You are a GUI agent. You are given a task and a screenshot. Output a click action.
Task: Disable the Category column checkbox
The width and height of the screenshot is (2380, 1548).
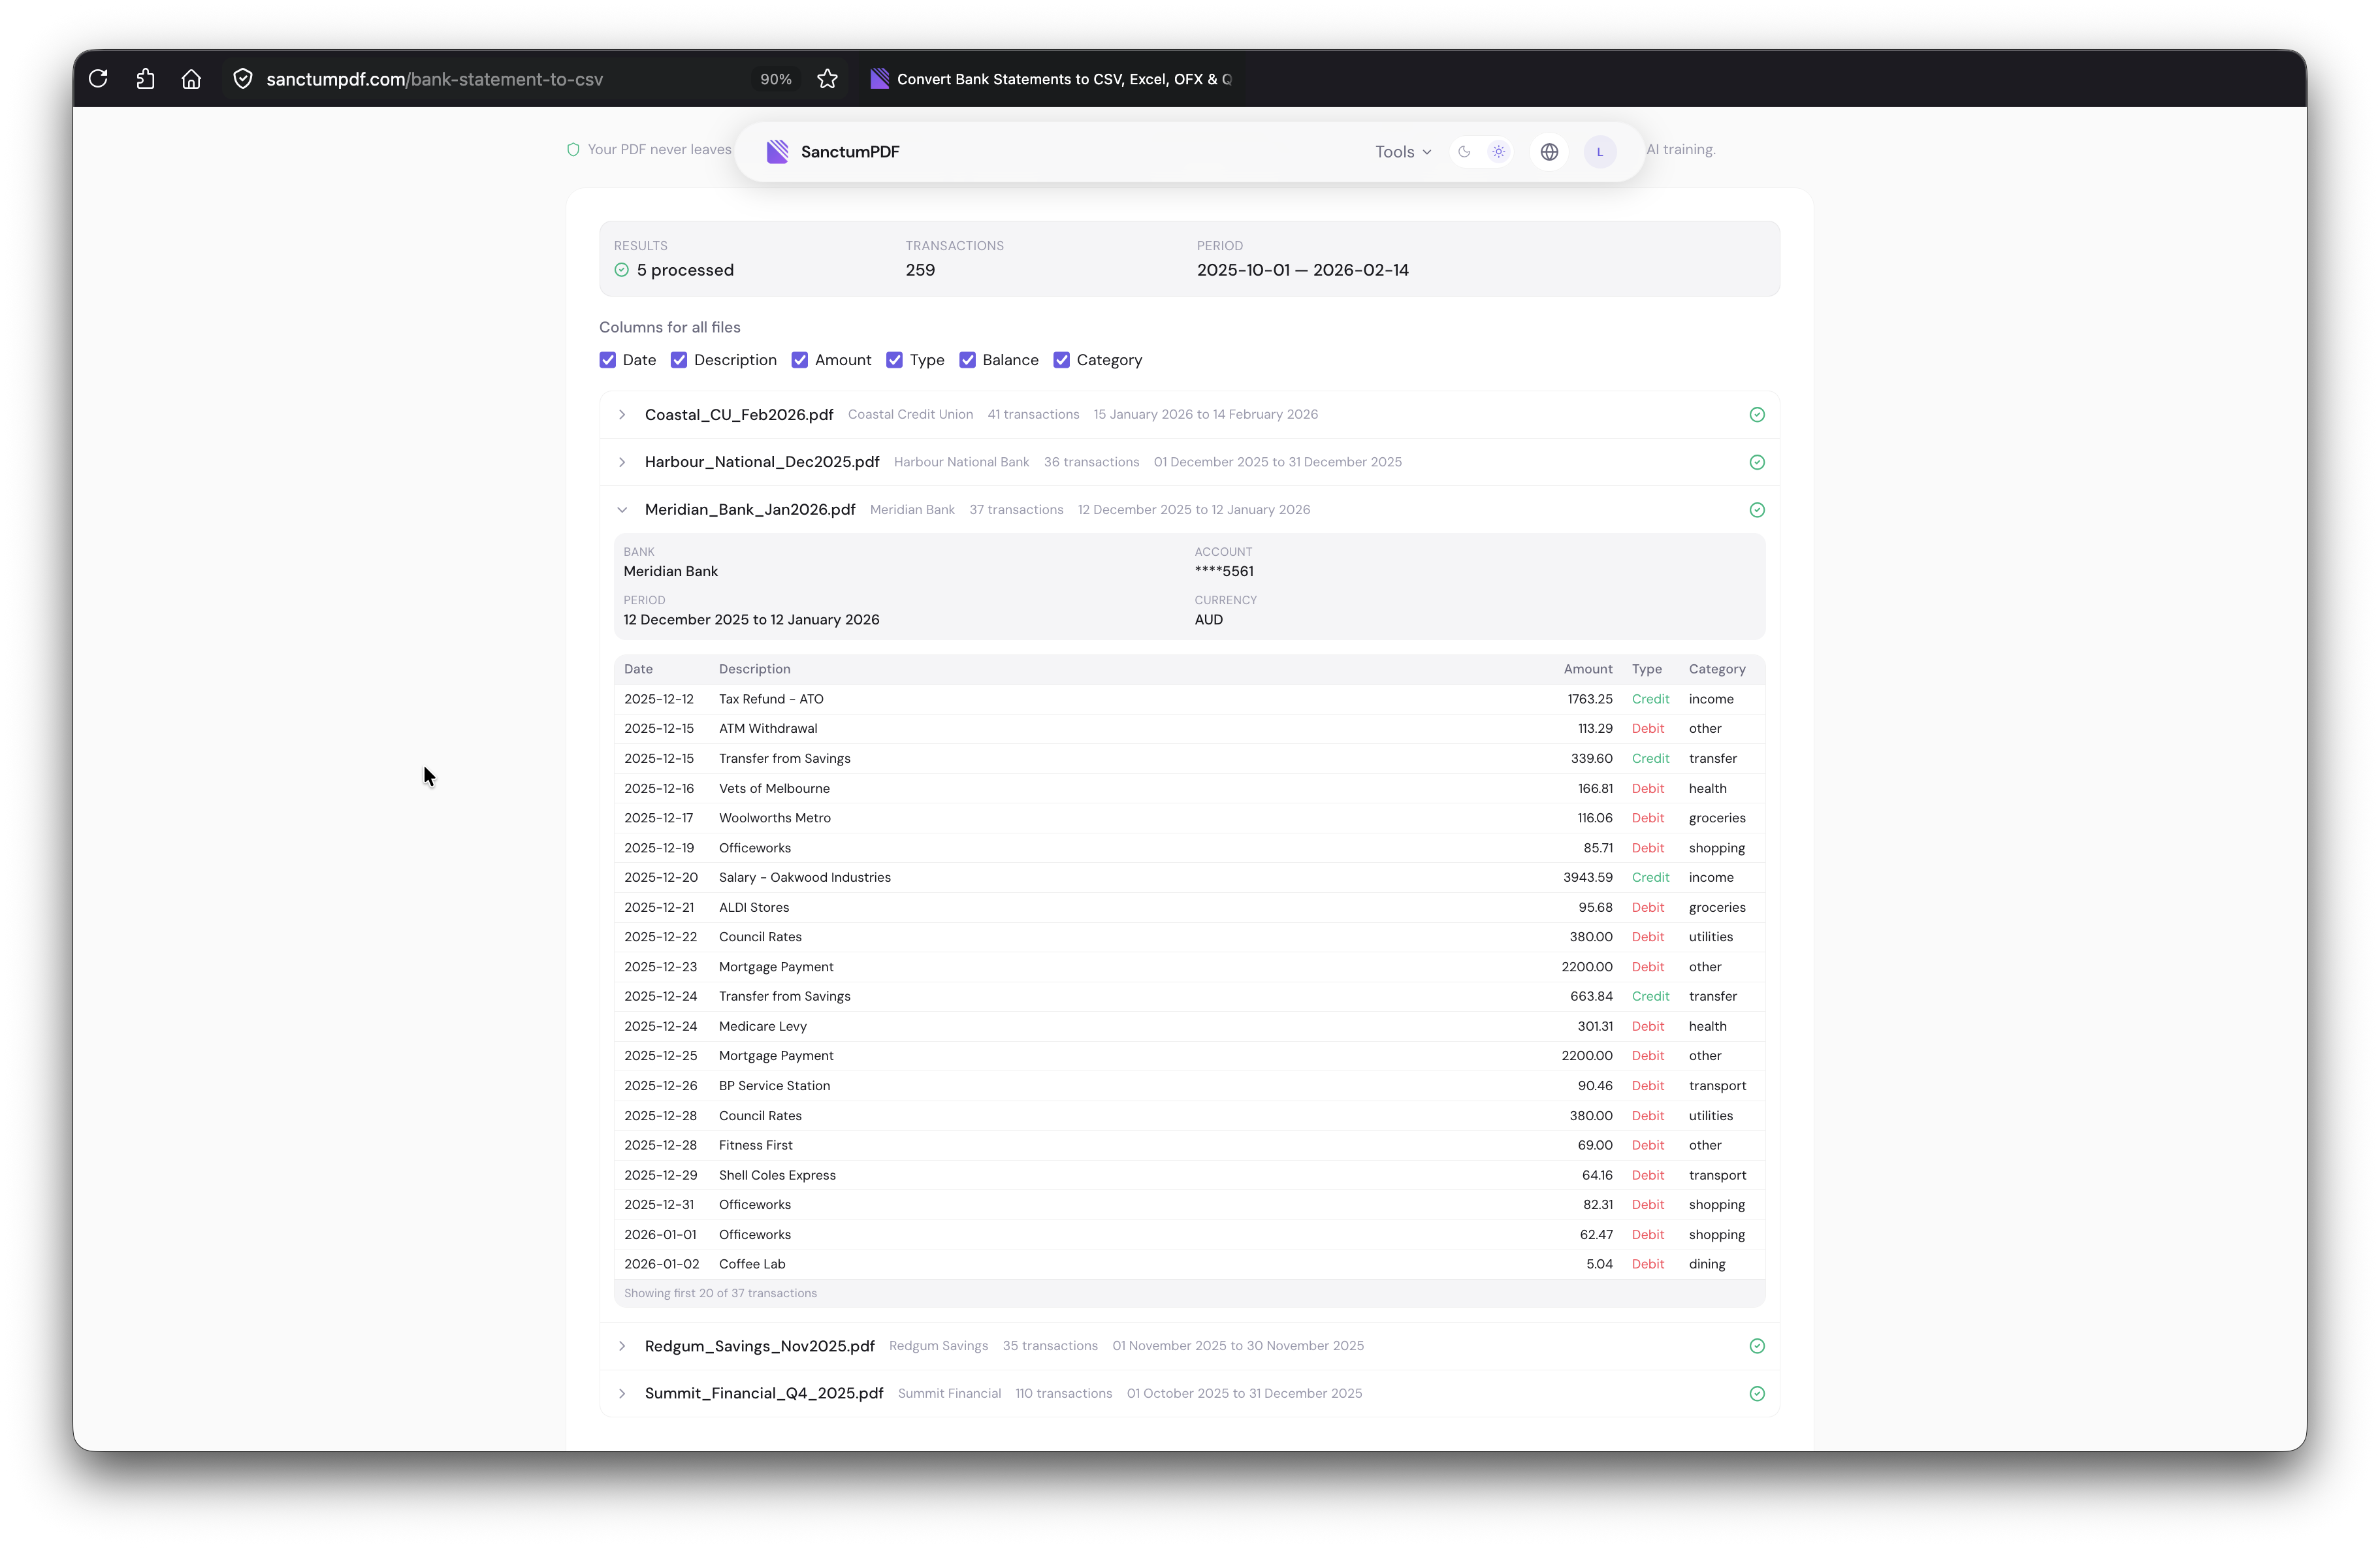tap(1061, 360)
